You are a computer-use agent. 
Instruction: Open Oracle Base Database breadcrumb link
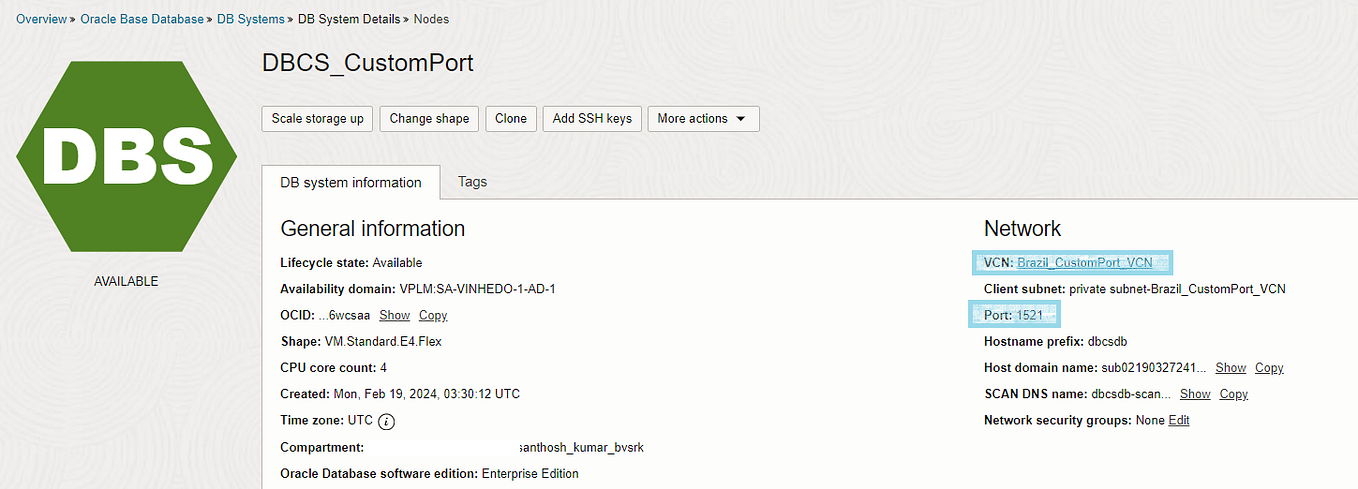(141, 19)
